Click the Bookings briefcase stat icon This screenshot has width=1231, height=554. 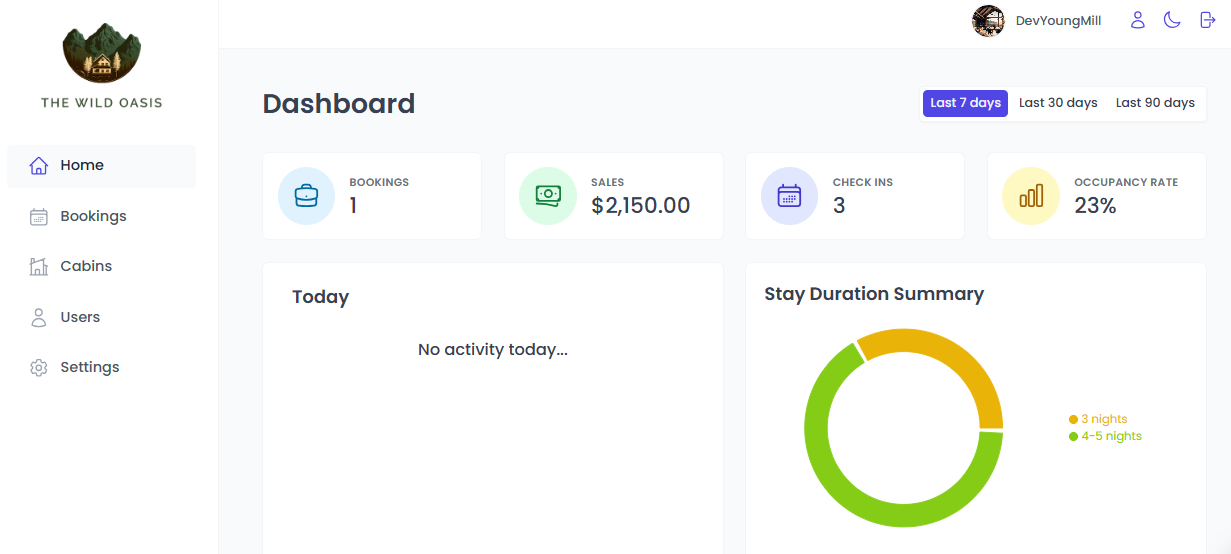click(306, 196)
